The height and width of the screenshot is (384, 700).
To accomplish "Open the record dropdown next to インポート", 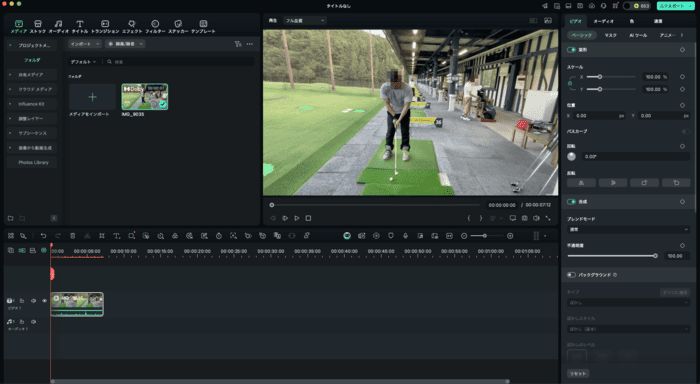I will tap(125, 44).
